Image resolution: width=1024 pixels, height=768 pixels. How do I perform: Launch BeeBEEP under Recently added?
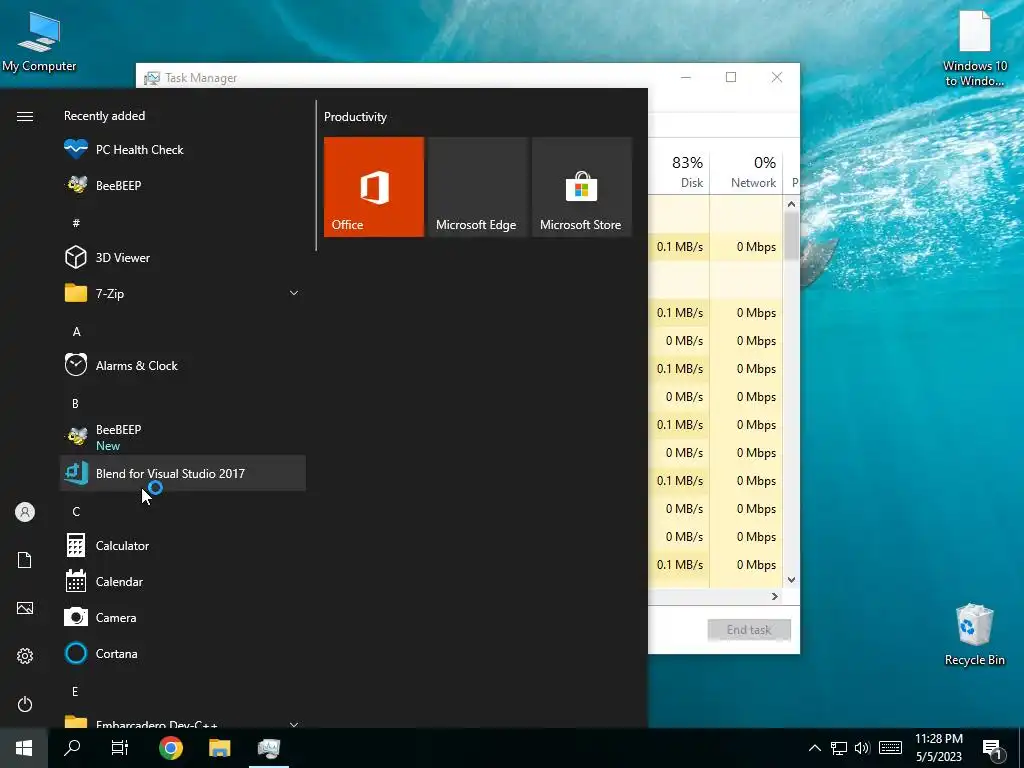182,185
